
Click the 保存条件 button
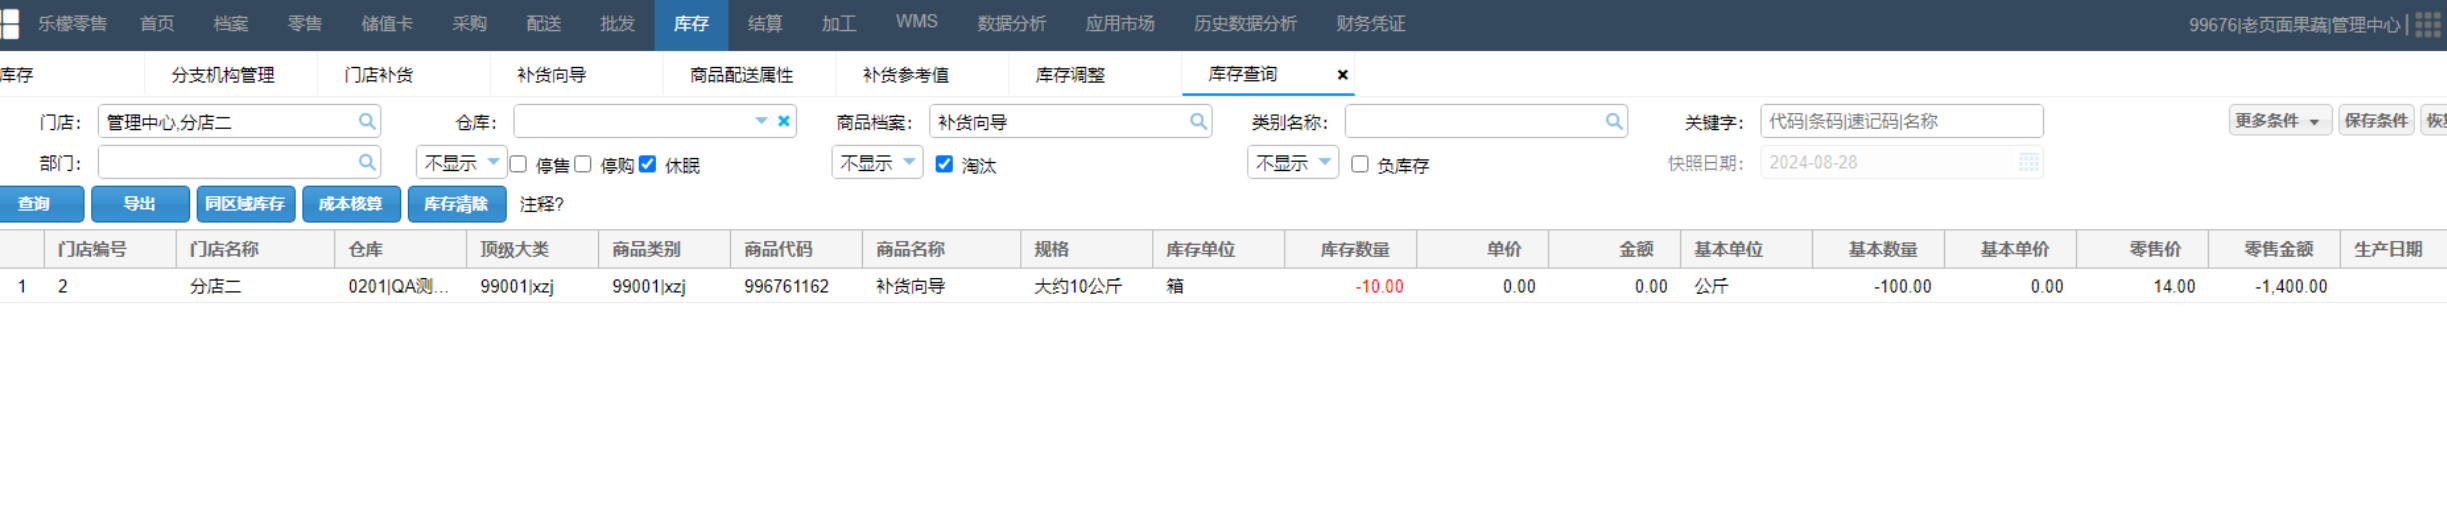[x=2376, y=121]
